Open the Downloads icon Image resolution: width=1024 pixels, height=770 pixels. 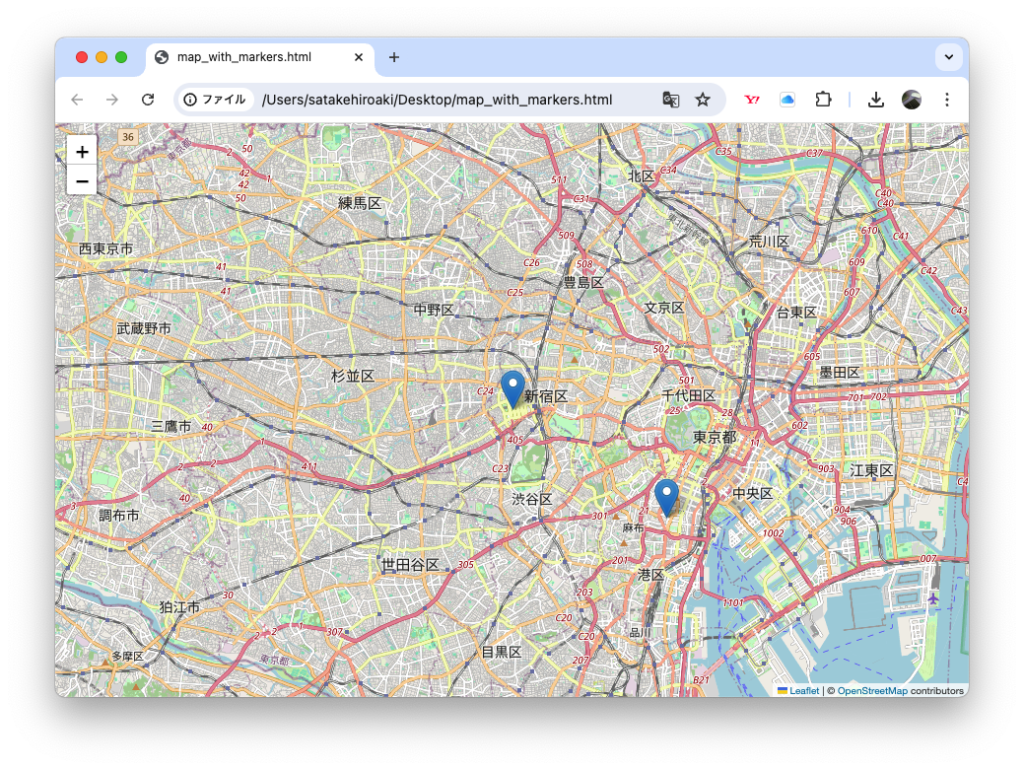pyautogui.click(x=875, y=99)
